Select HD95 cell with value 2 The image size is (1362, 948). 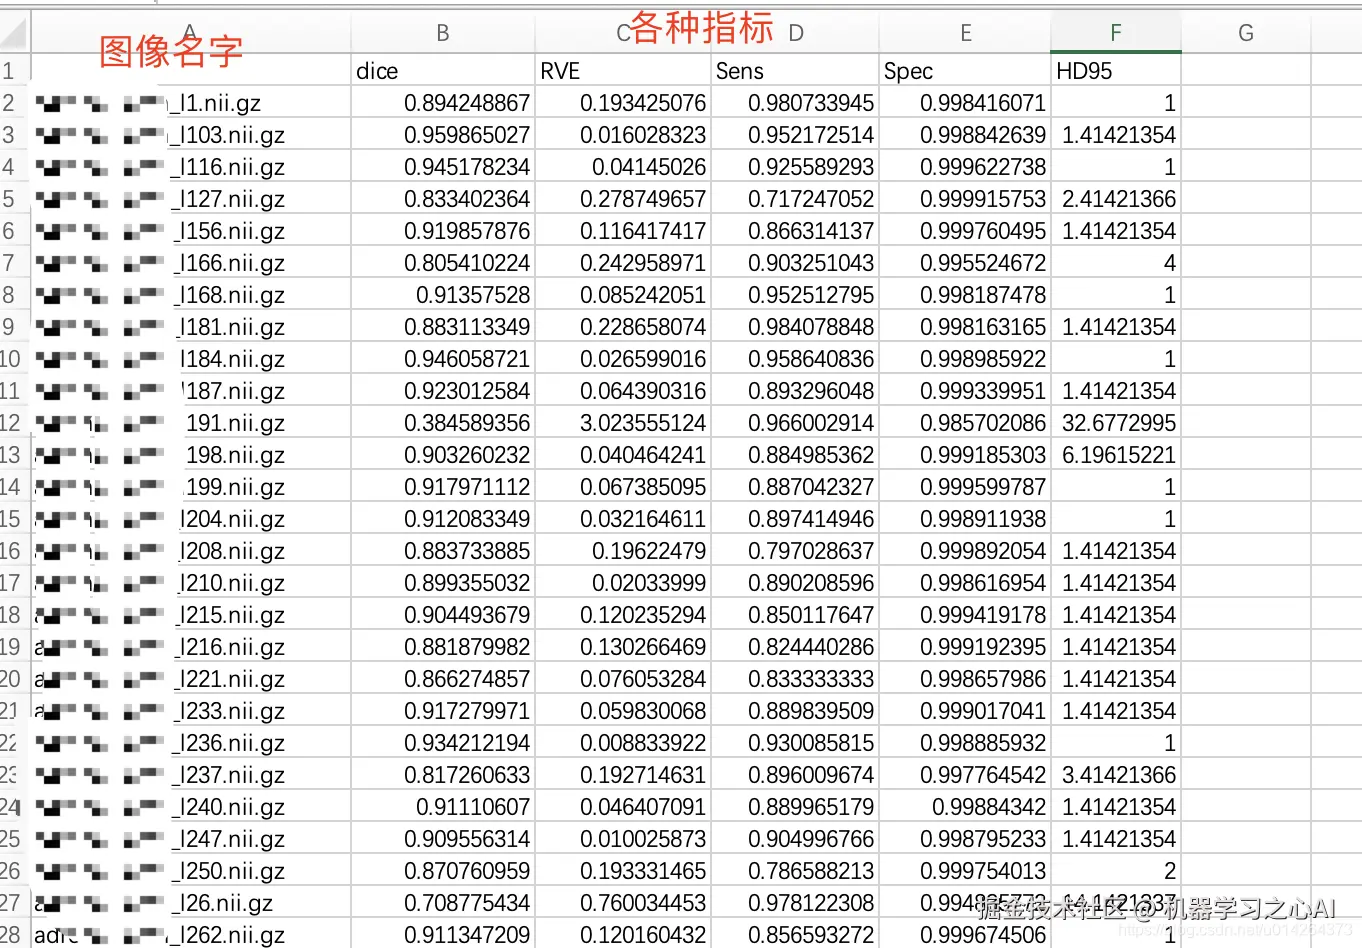pos(1116,871)
